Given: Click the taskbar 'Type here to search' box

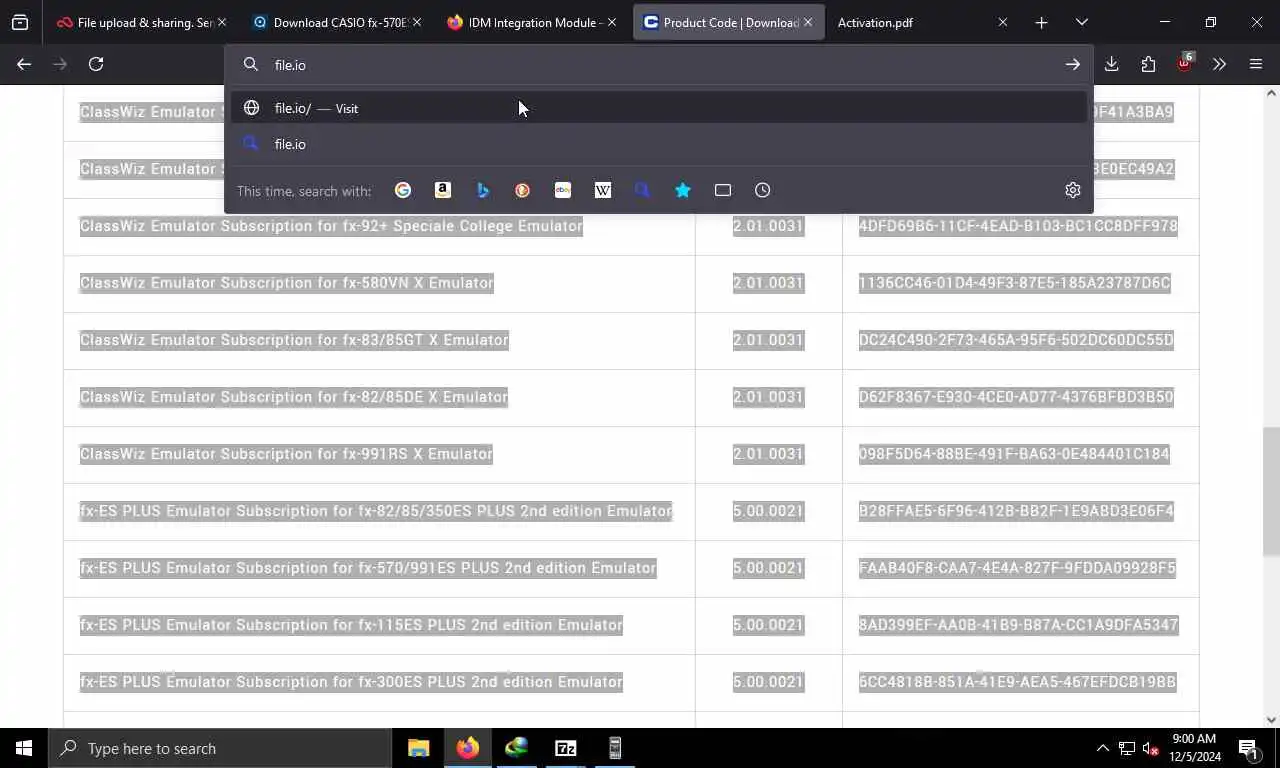Looking at the screenshot, I should click(x=220, y=748).
